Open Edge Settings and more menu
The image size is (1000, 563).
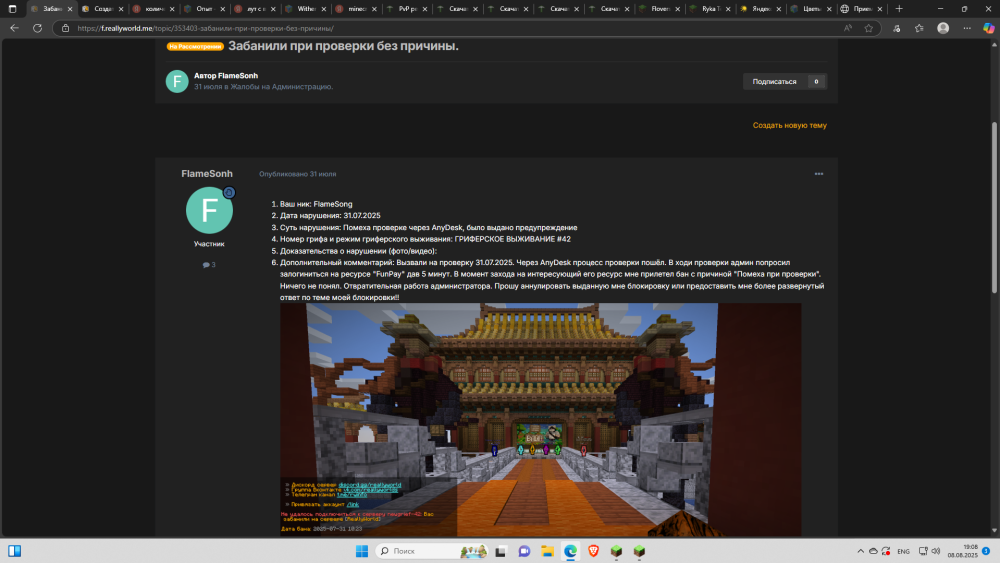967,28
